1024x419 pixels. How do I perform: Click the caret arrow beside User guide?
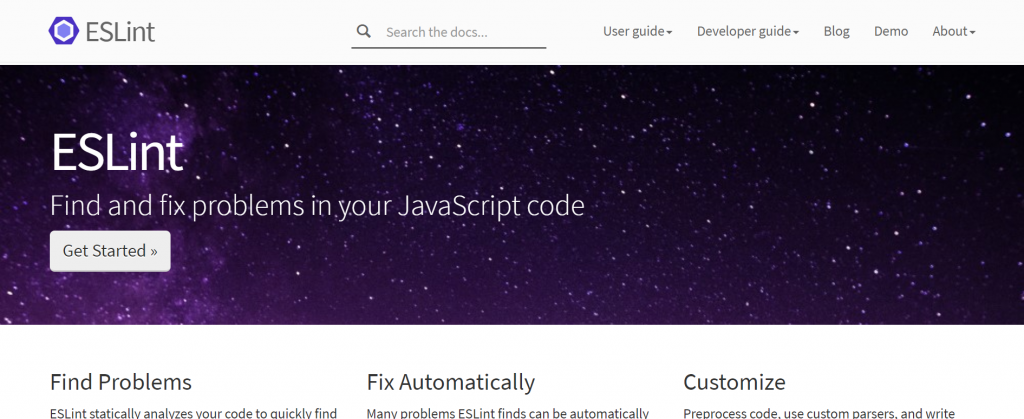(670, 32)
